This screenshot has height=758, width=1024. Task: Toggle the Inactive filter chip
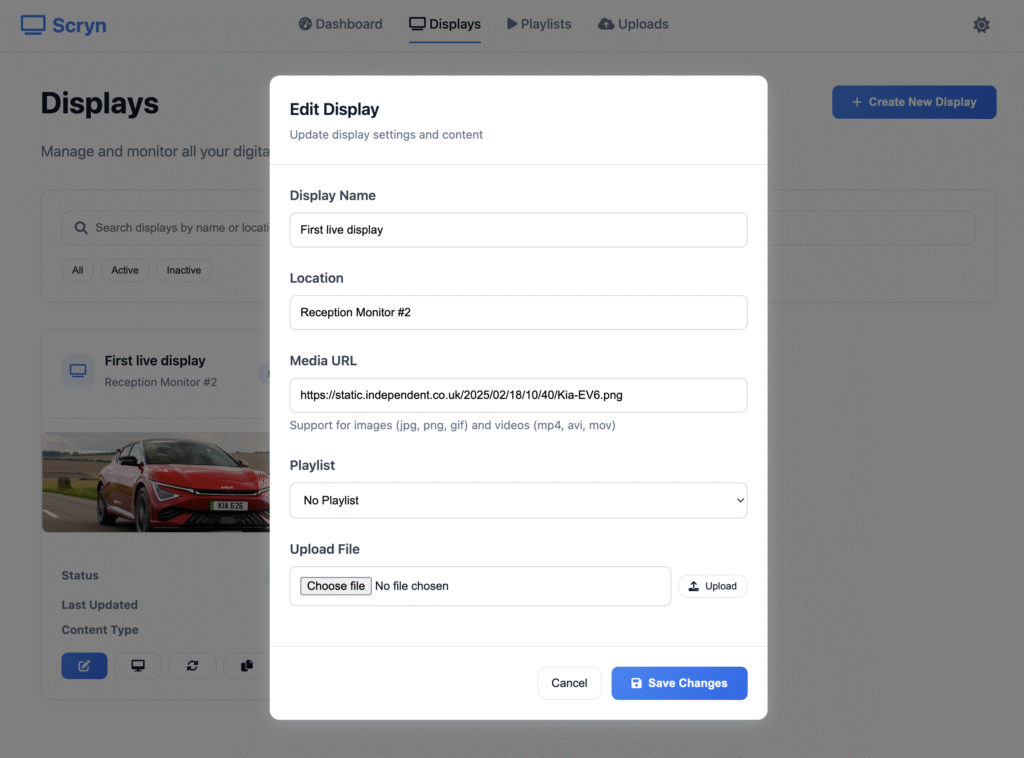184,270
